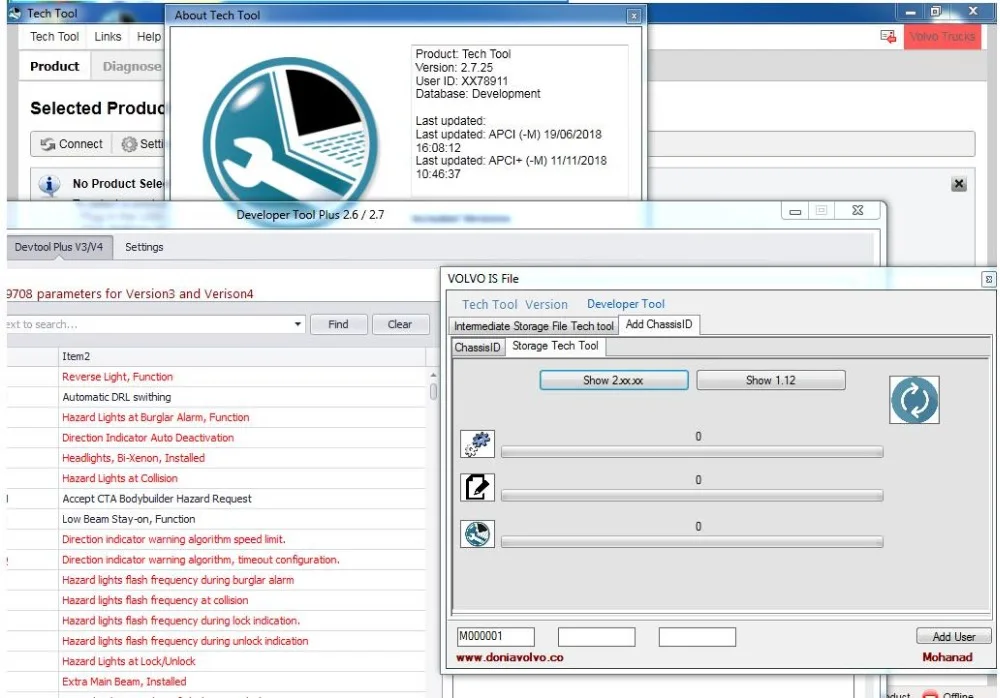This screenshot has width=1000, height=698.
Task: Click the Clear button
Action: pyautogui.click(x=400, y=324)
